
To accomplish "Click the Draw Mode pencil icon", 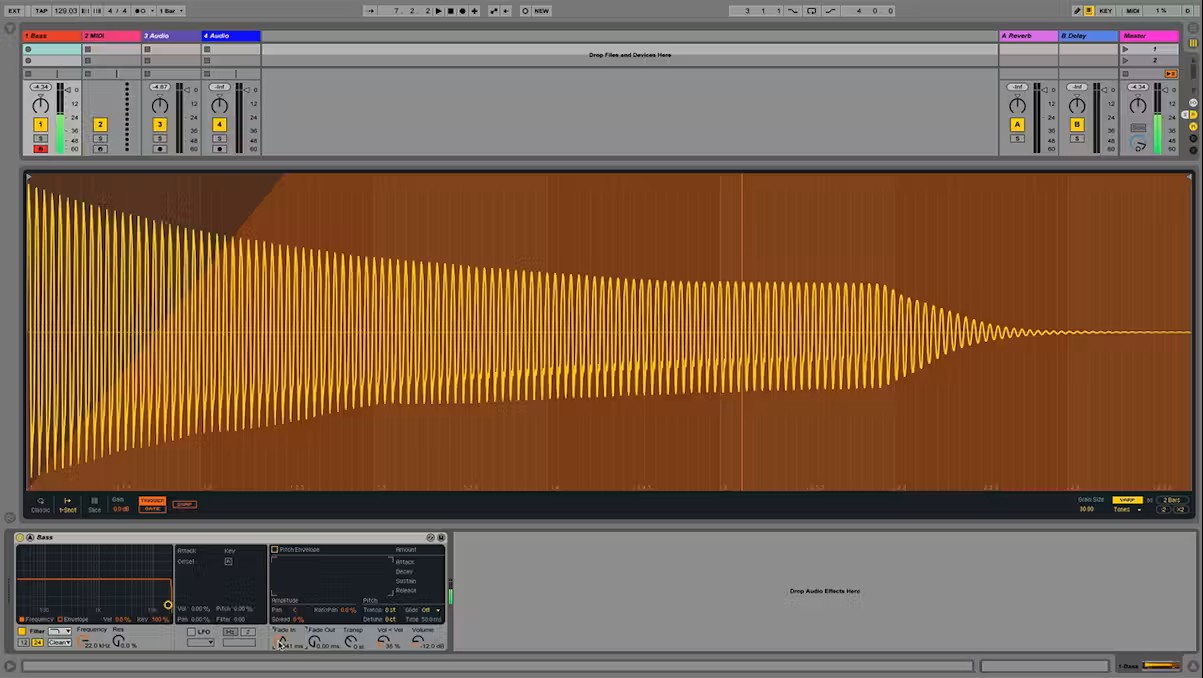I will [x=1077, y=11].
